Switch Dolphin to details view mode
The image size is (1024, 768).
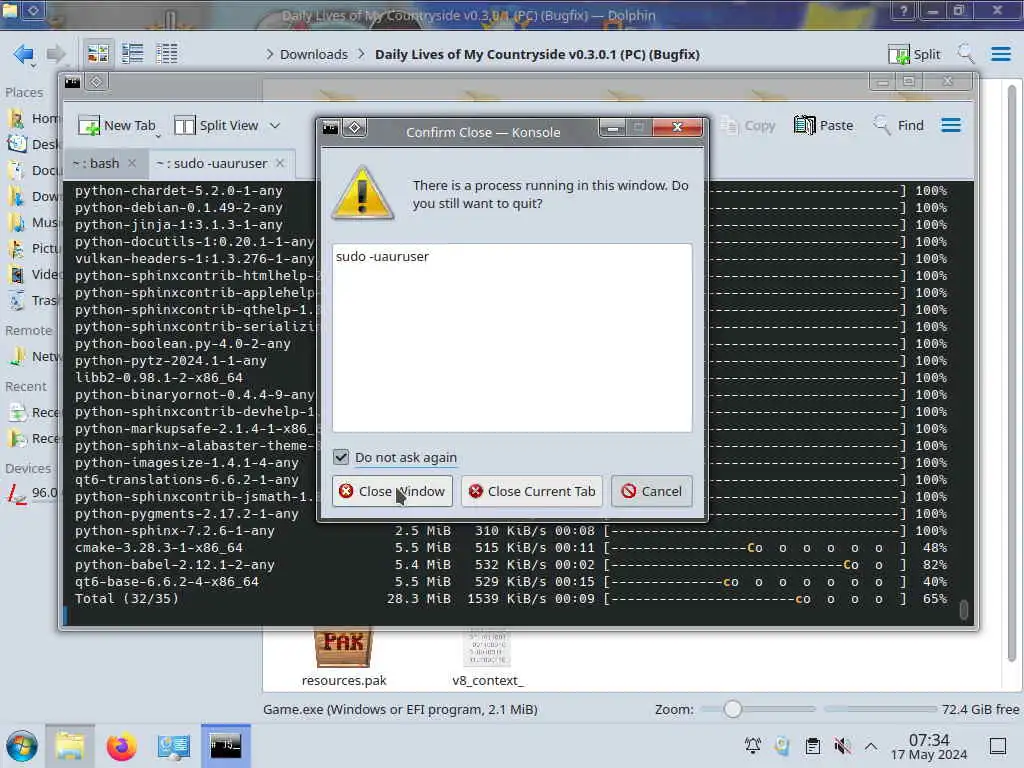click(x=167, y=54)
